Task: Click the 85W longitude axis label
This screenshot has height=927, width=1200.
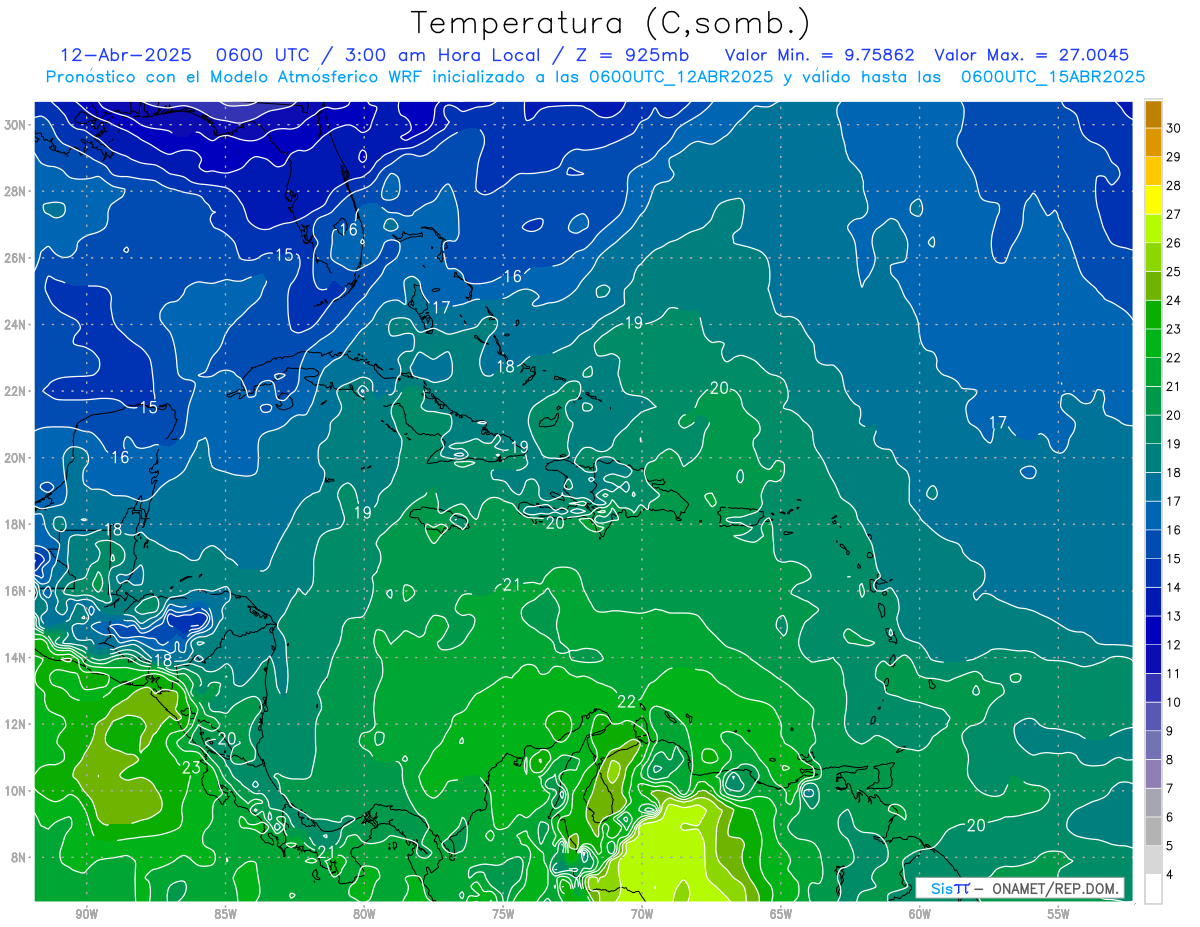Action: pos(225,914)
